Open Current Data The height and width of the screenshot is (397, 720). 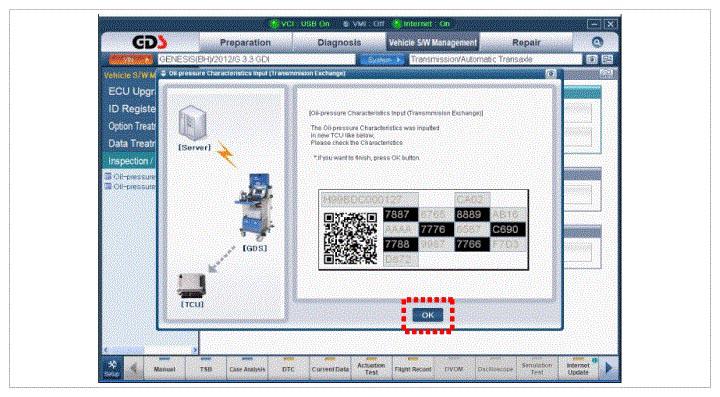click(x=330, y=368)
